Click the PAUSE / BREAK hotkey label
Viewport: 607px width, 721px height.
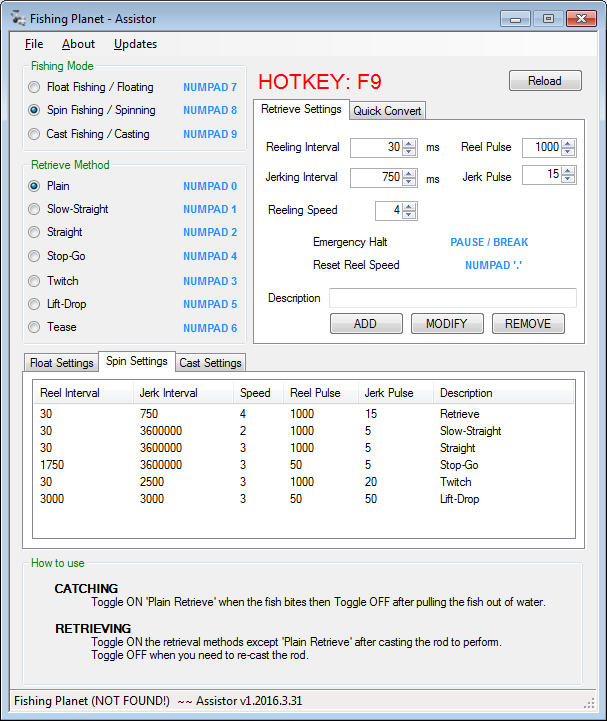pos(489,242)
